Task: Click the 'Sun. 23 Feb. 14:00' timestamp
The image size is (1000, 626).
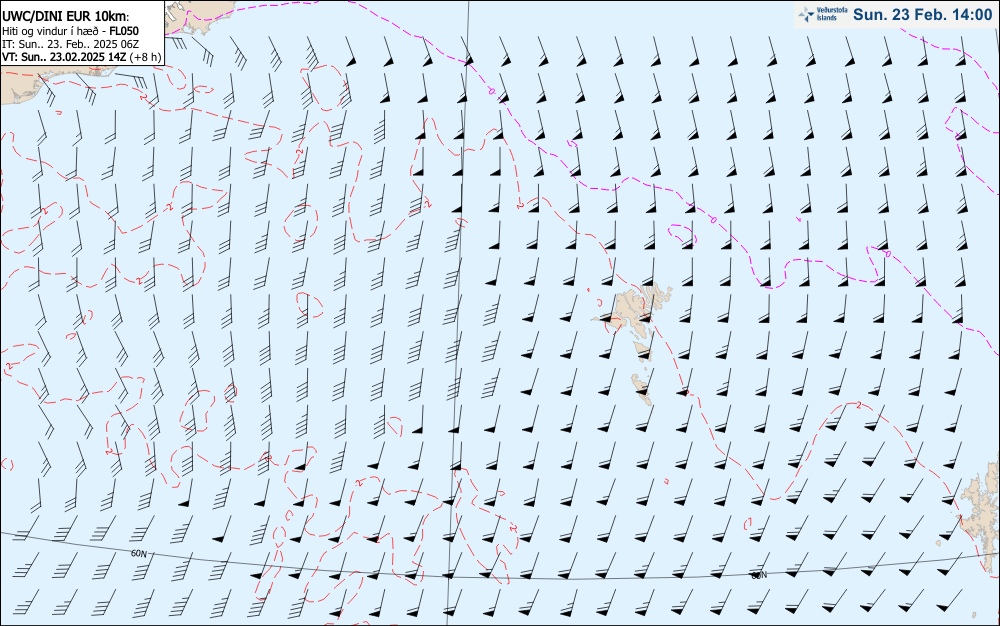Action: tap(923, 15)
